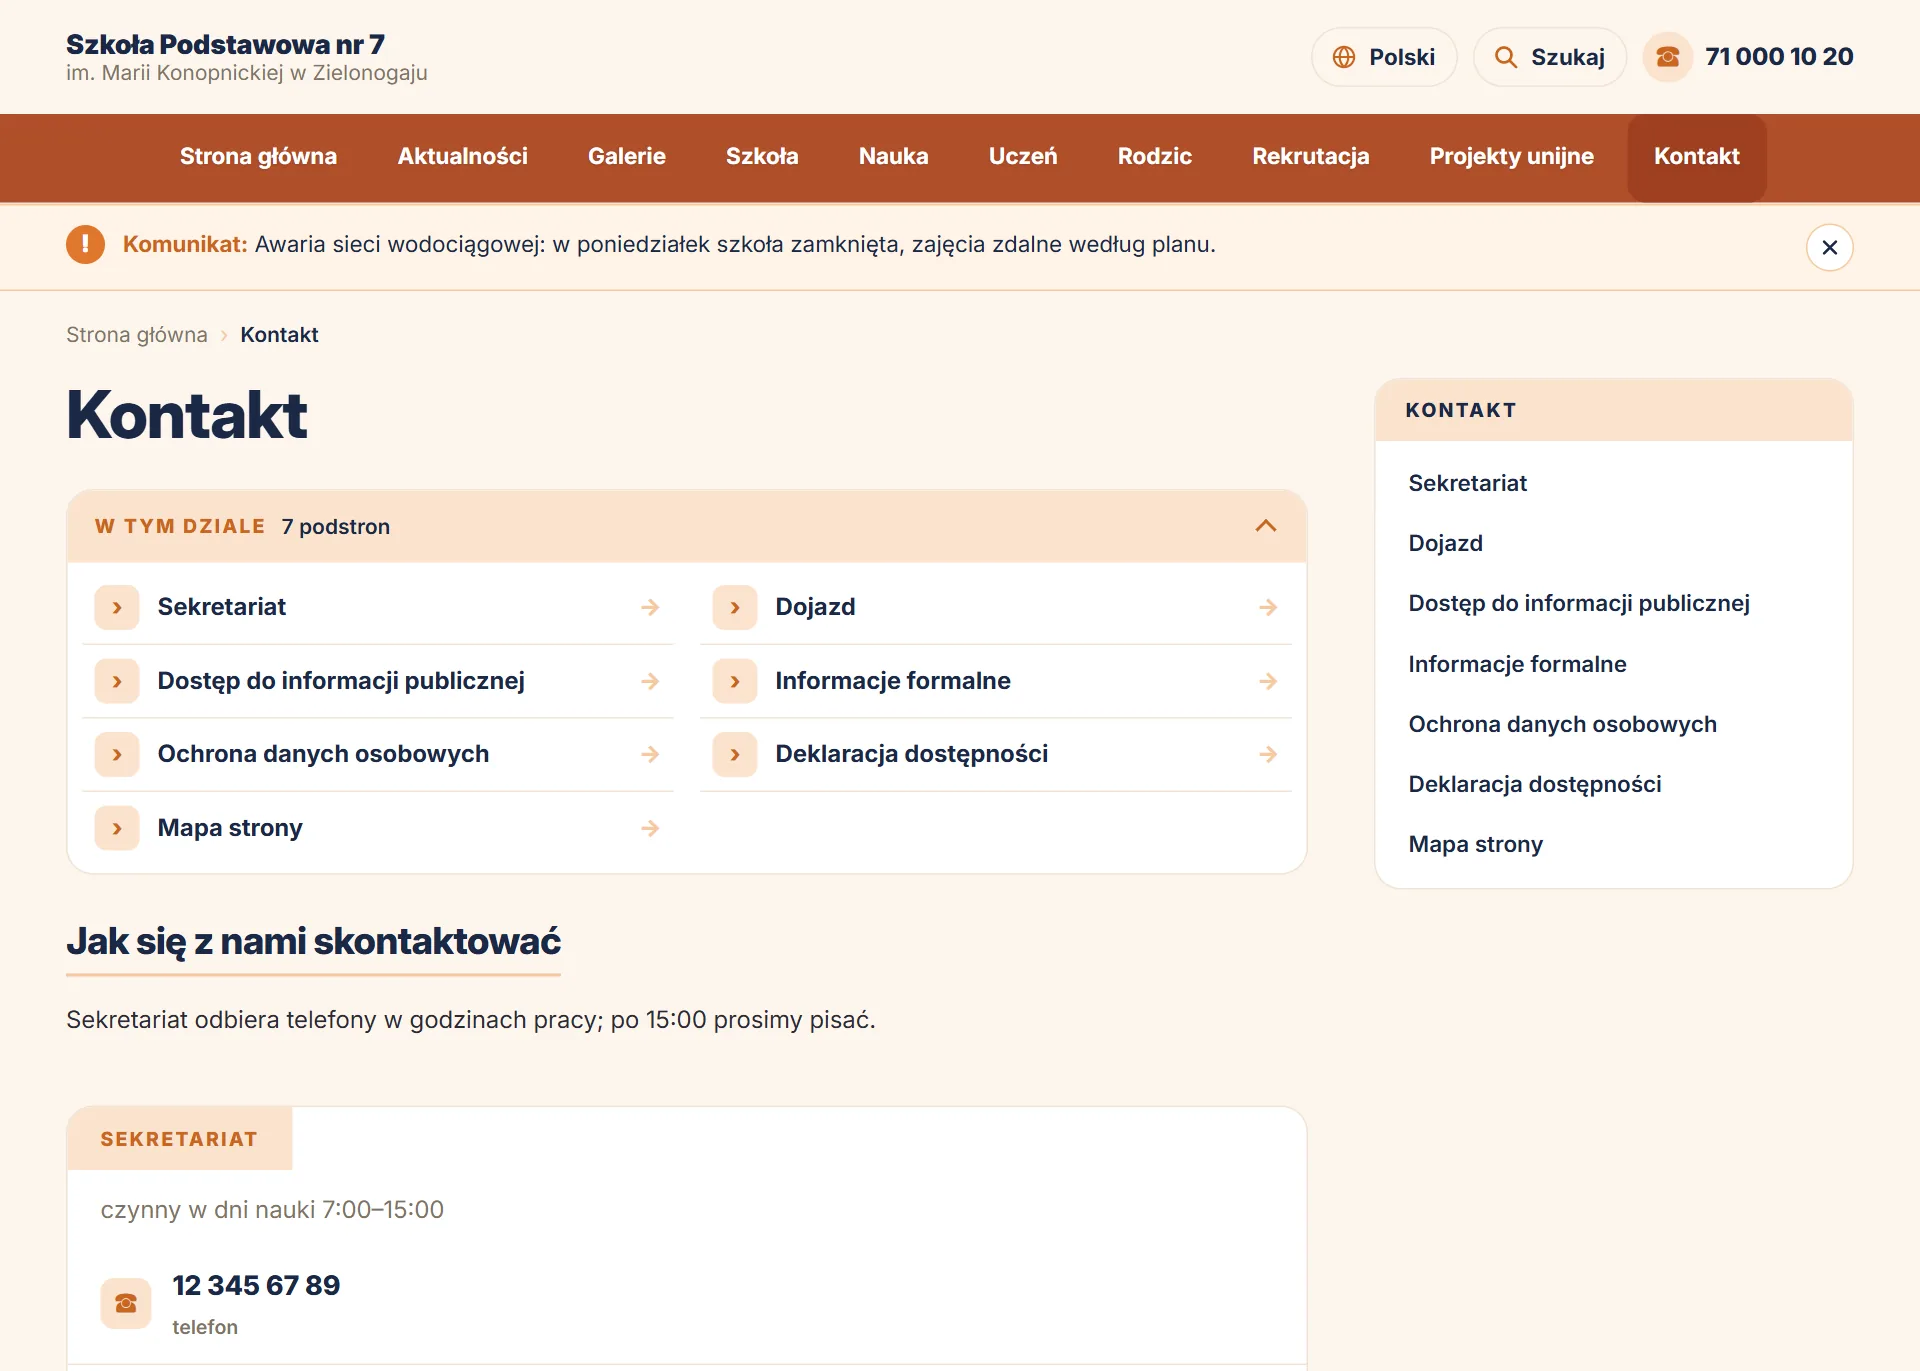Screen dimensions: 1920x1371
Task: Open the sidebar Sekretariat link
Action: coord(1467,484)
